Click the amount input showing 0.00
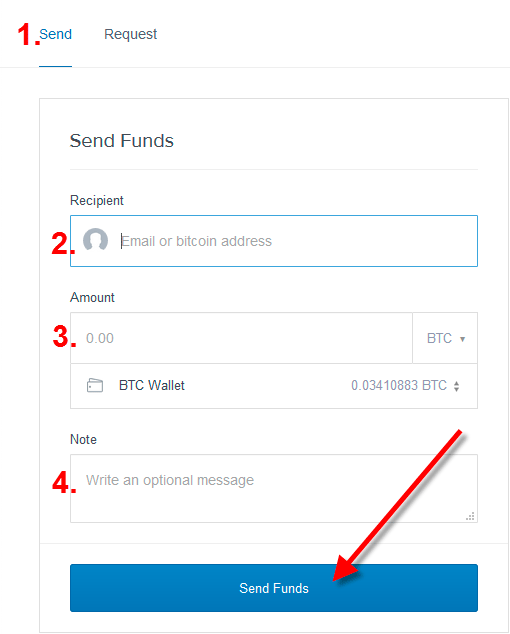 241,338
